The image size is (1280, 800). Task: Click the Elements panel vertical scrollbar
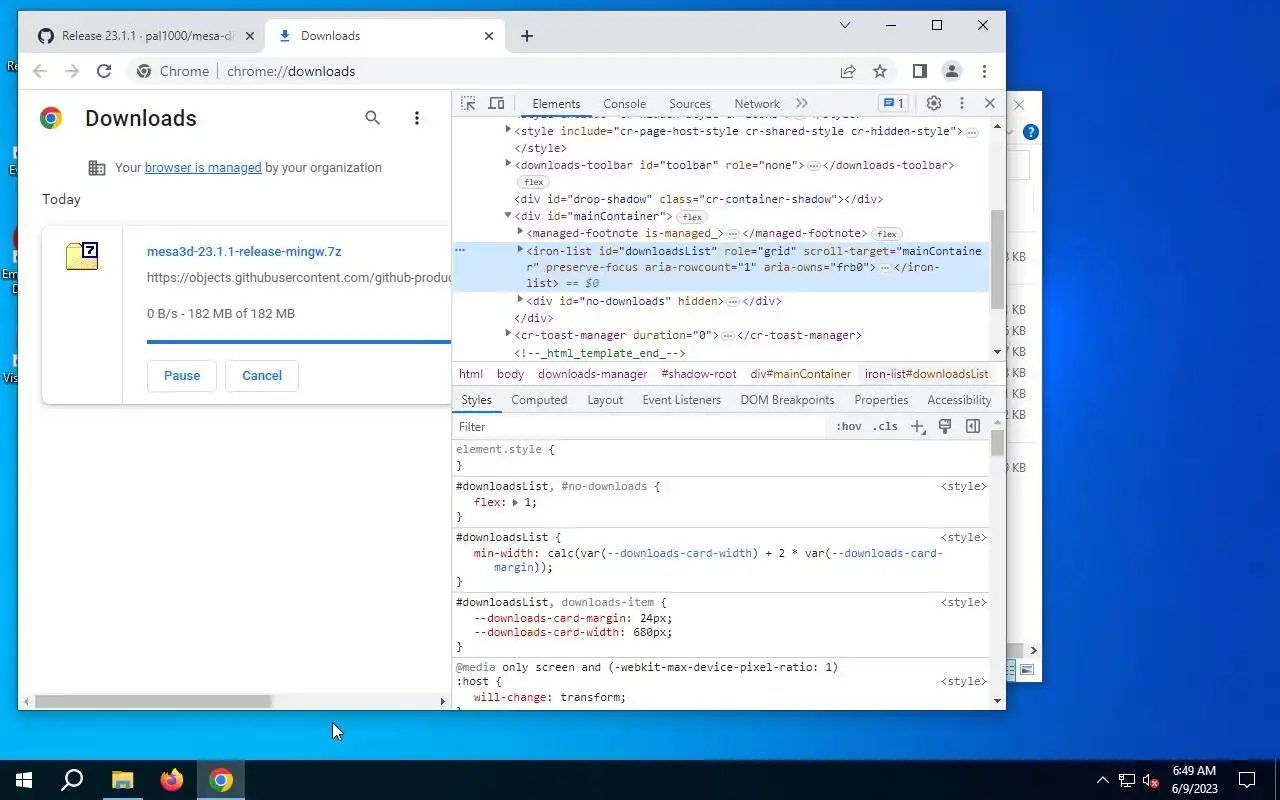[x=997, y=260]
